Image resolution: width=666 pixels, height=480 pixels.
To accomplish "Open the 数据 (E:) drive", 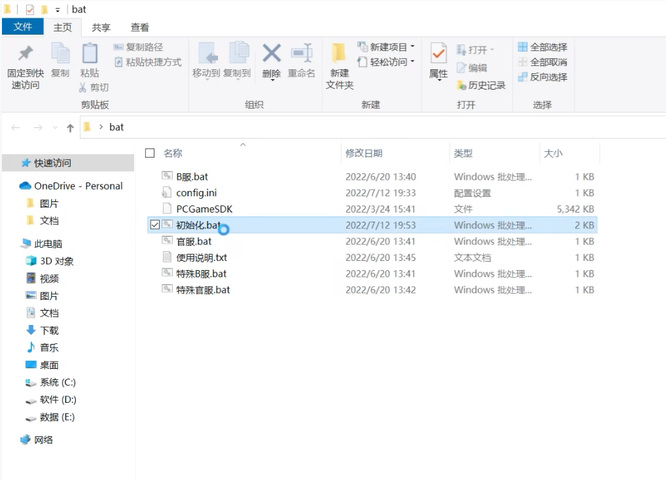I will point(50,417).
